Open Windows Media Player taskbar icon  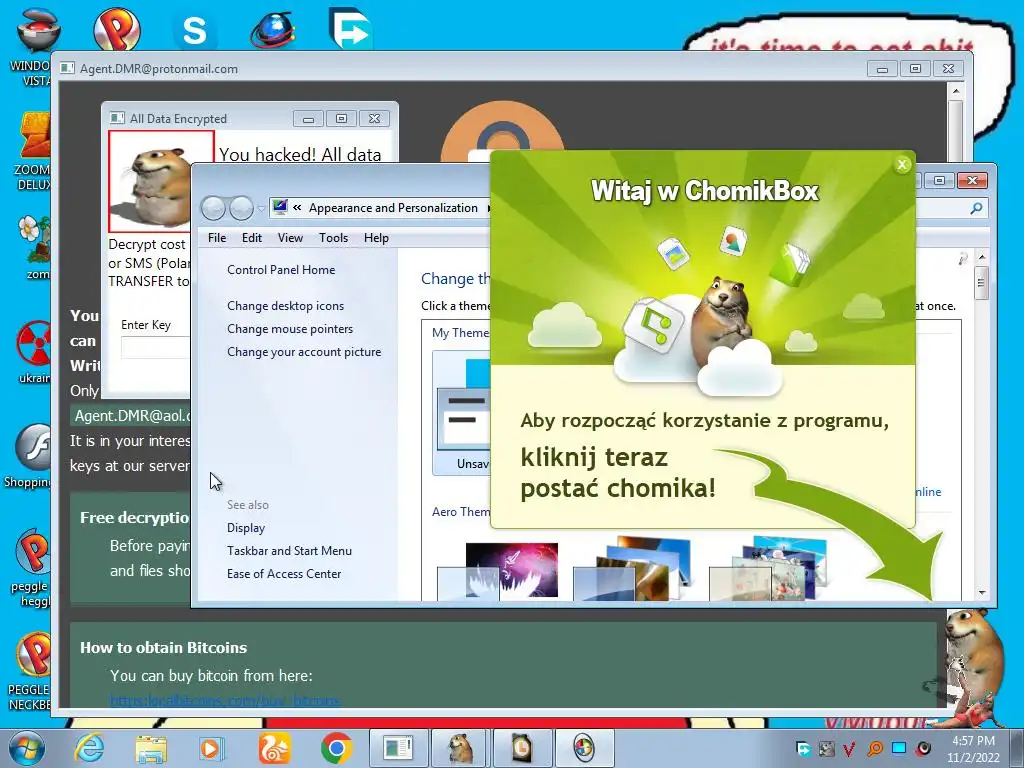(x=211, y=748)
